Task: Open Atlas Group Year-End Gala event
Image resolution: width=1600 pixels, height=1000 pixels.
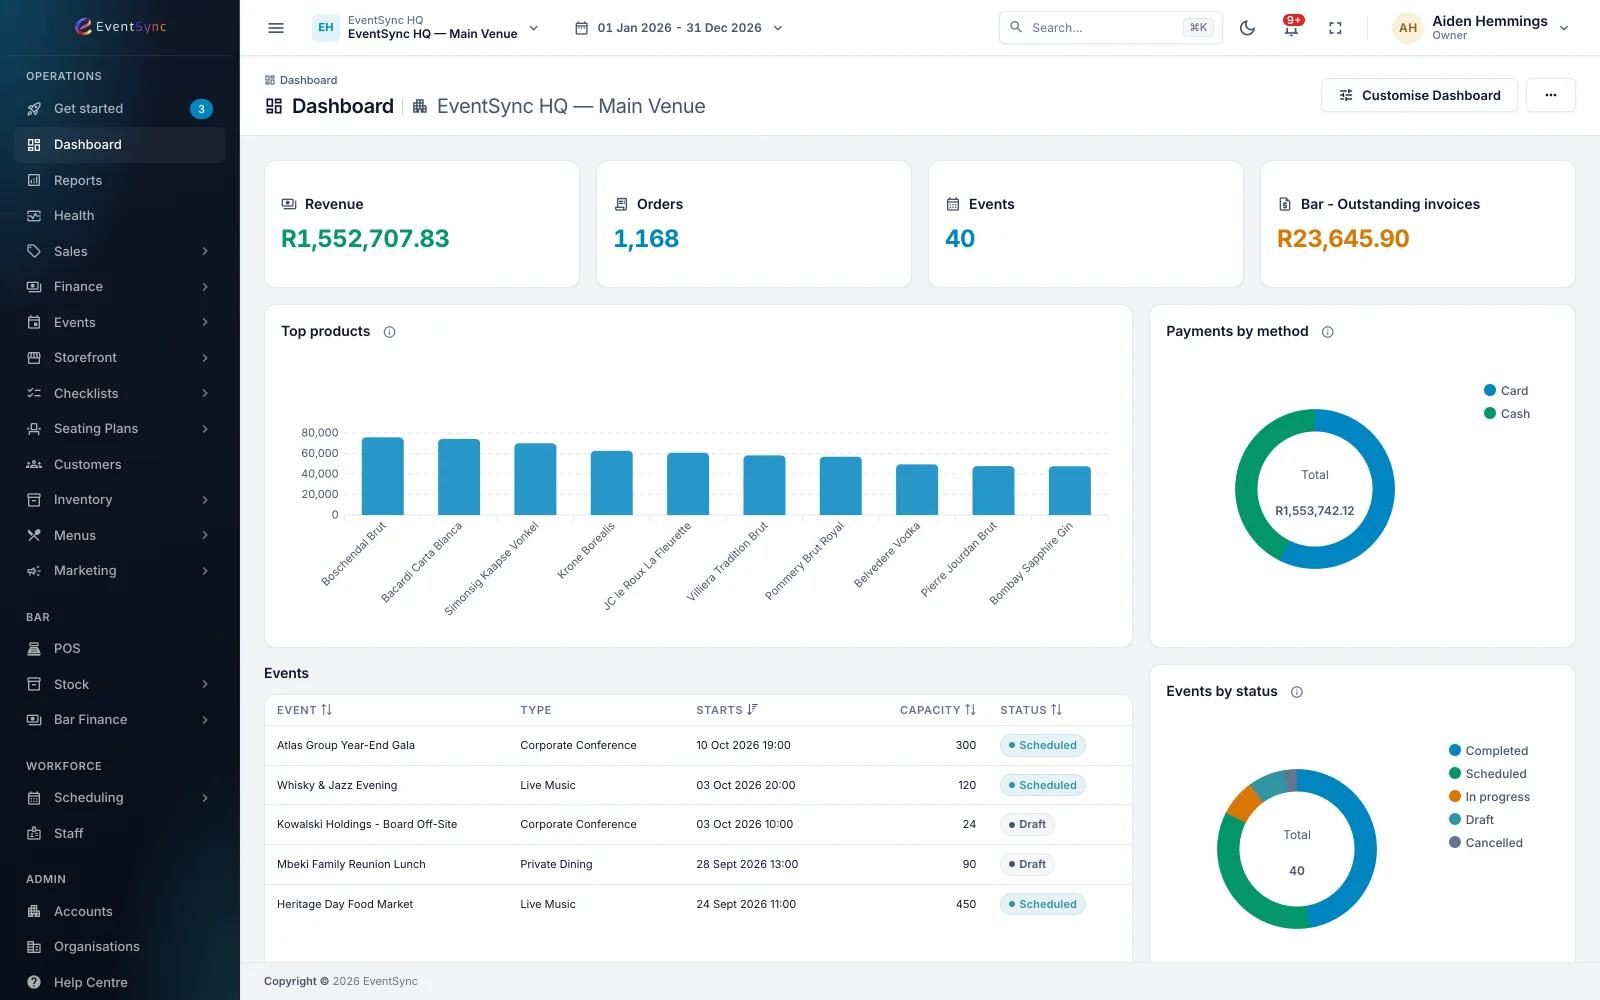Action: tap(346, 745)
